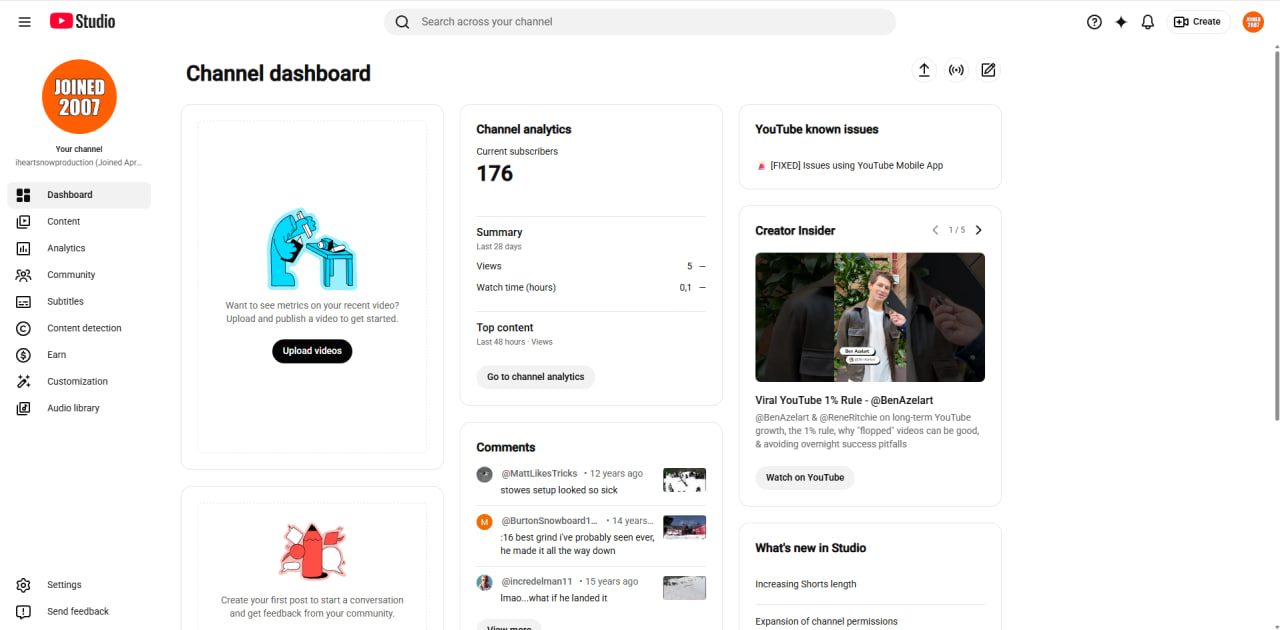Click the Content icon in the sidebar

pos(24,222)
